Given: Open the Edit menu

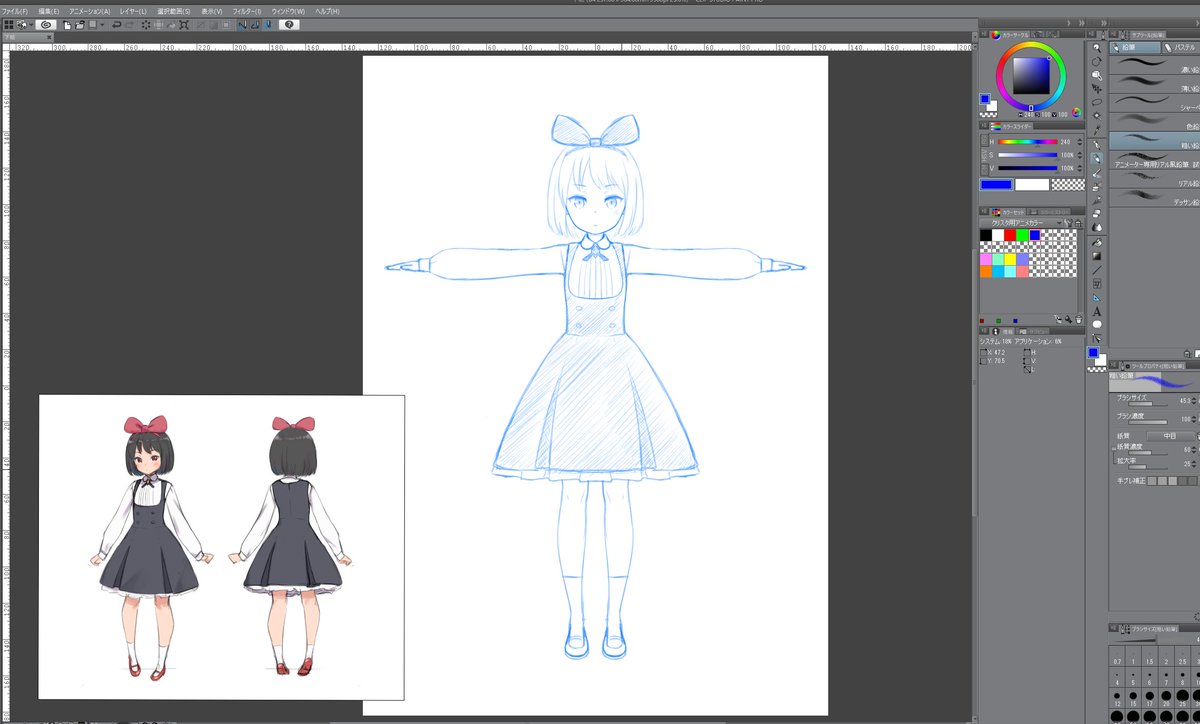Looking at the screenshot, I should pyautogui.click(x=49, y=12).
